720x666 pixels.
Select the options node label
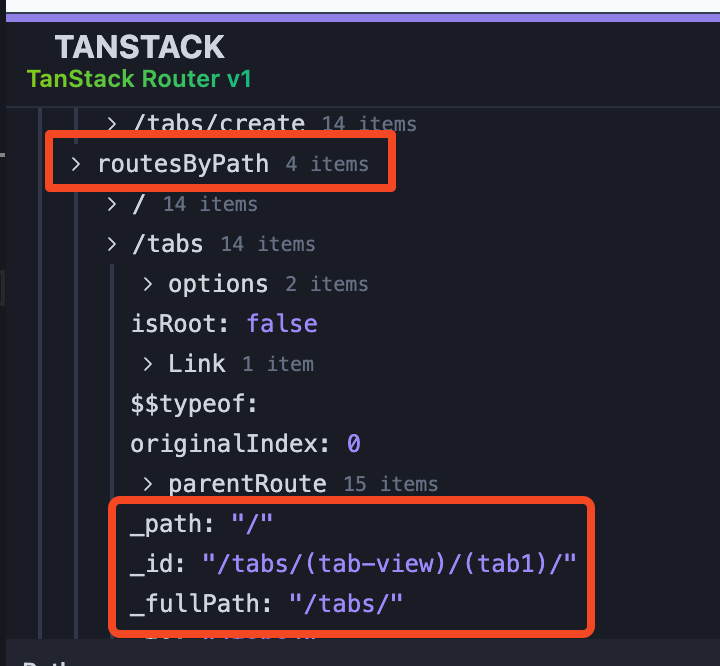tap(218, 284)
